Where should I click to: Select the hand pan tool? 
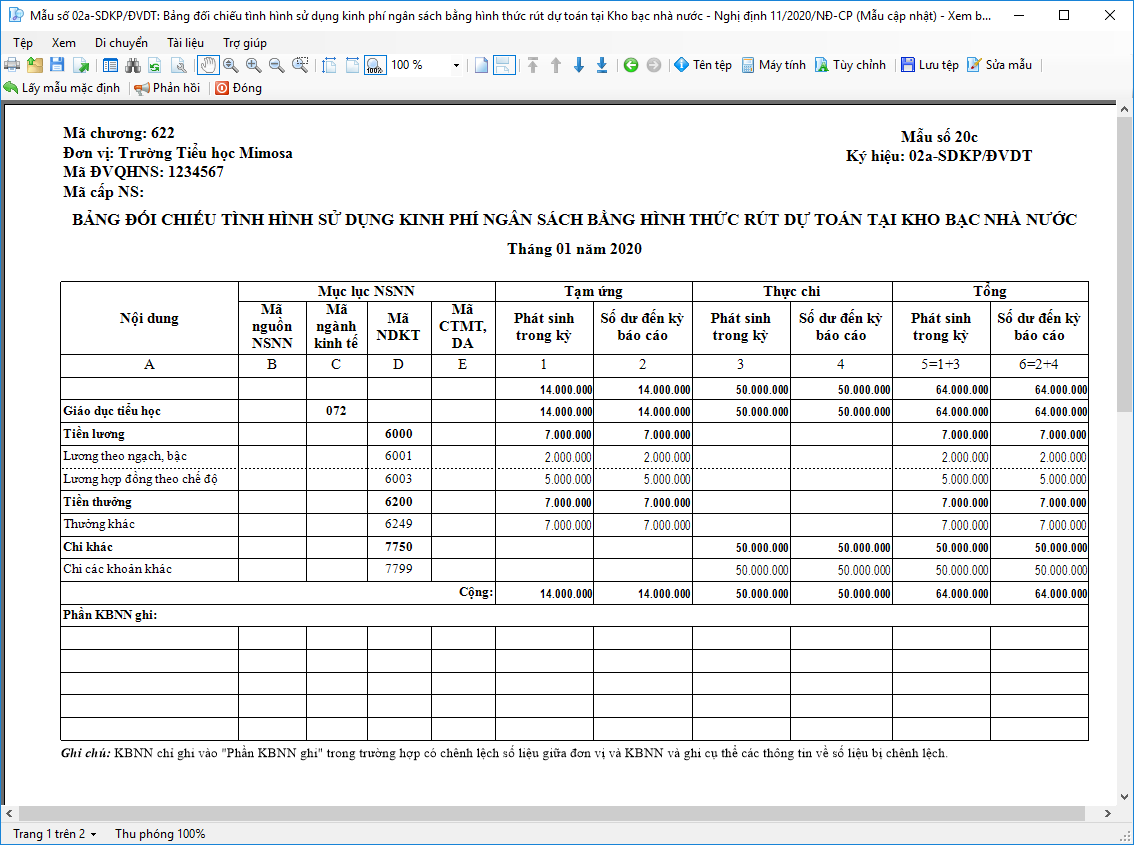coord(208,65)
